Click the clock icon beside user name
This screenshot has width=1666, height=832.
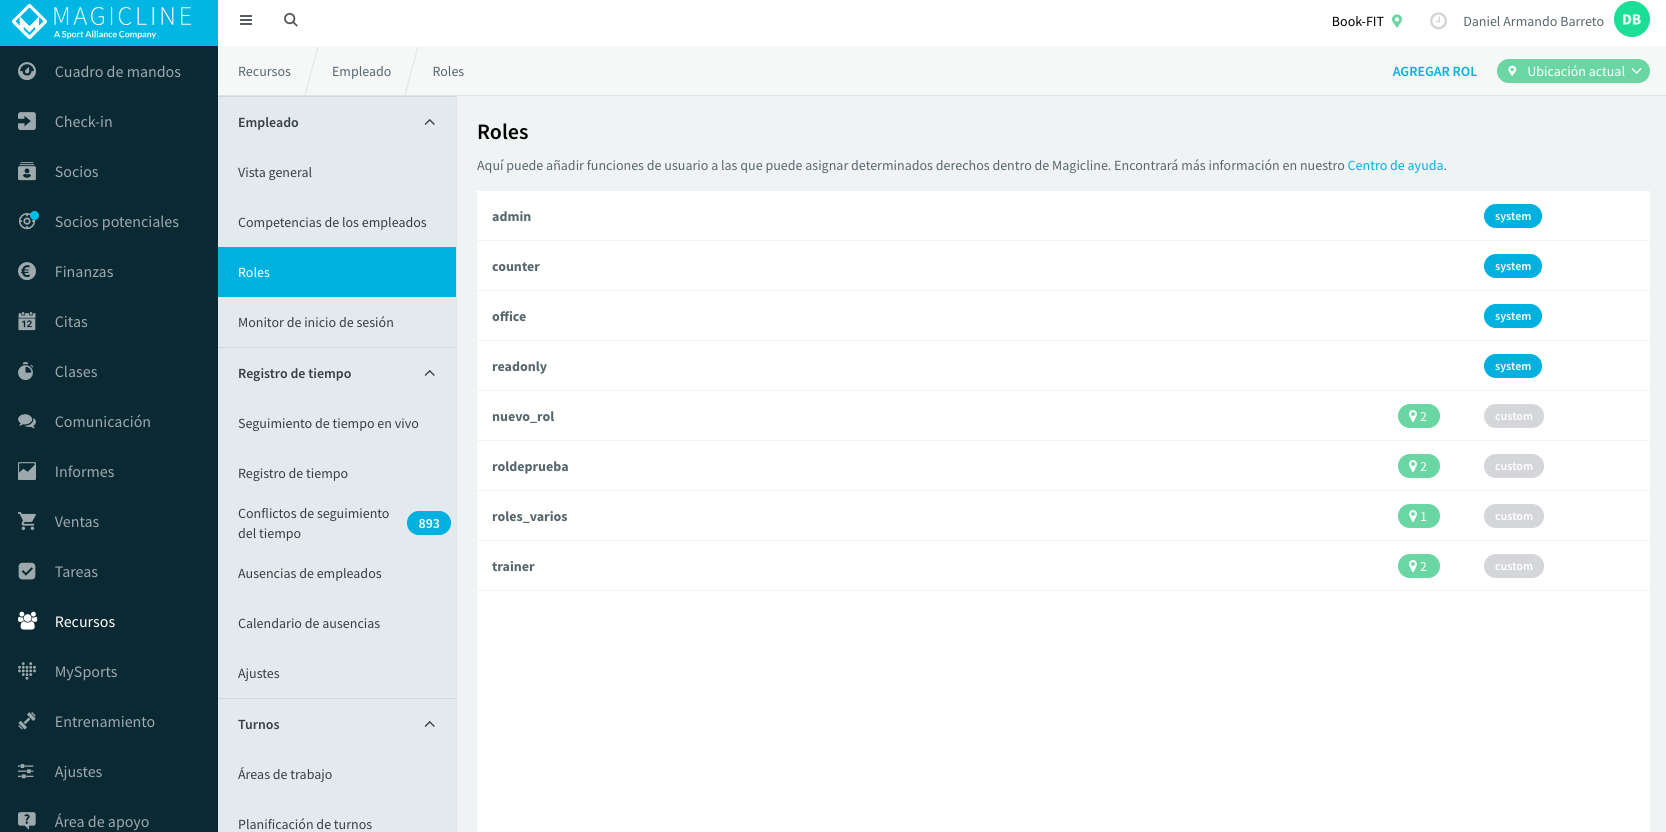tap(1438, 21)
